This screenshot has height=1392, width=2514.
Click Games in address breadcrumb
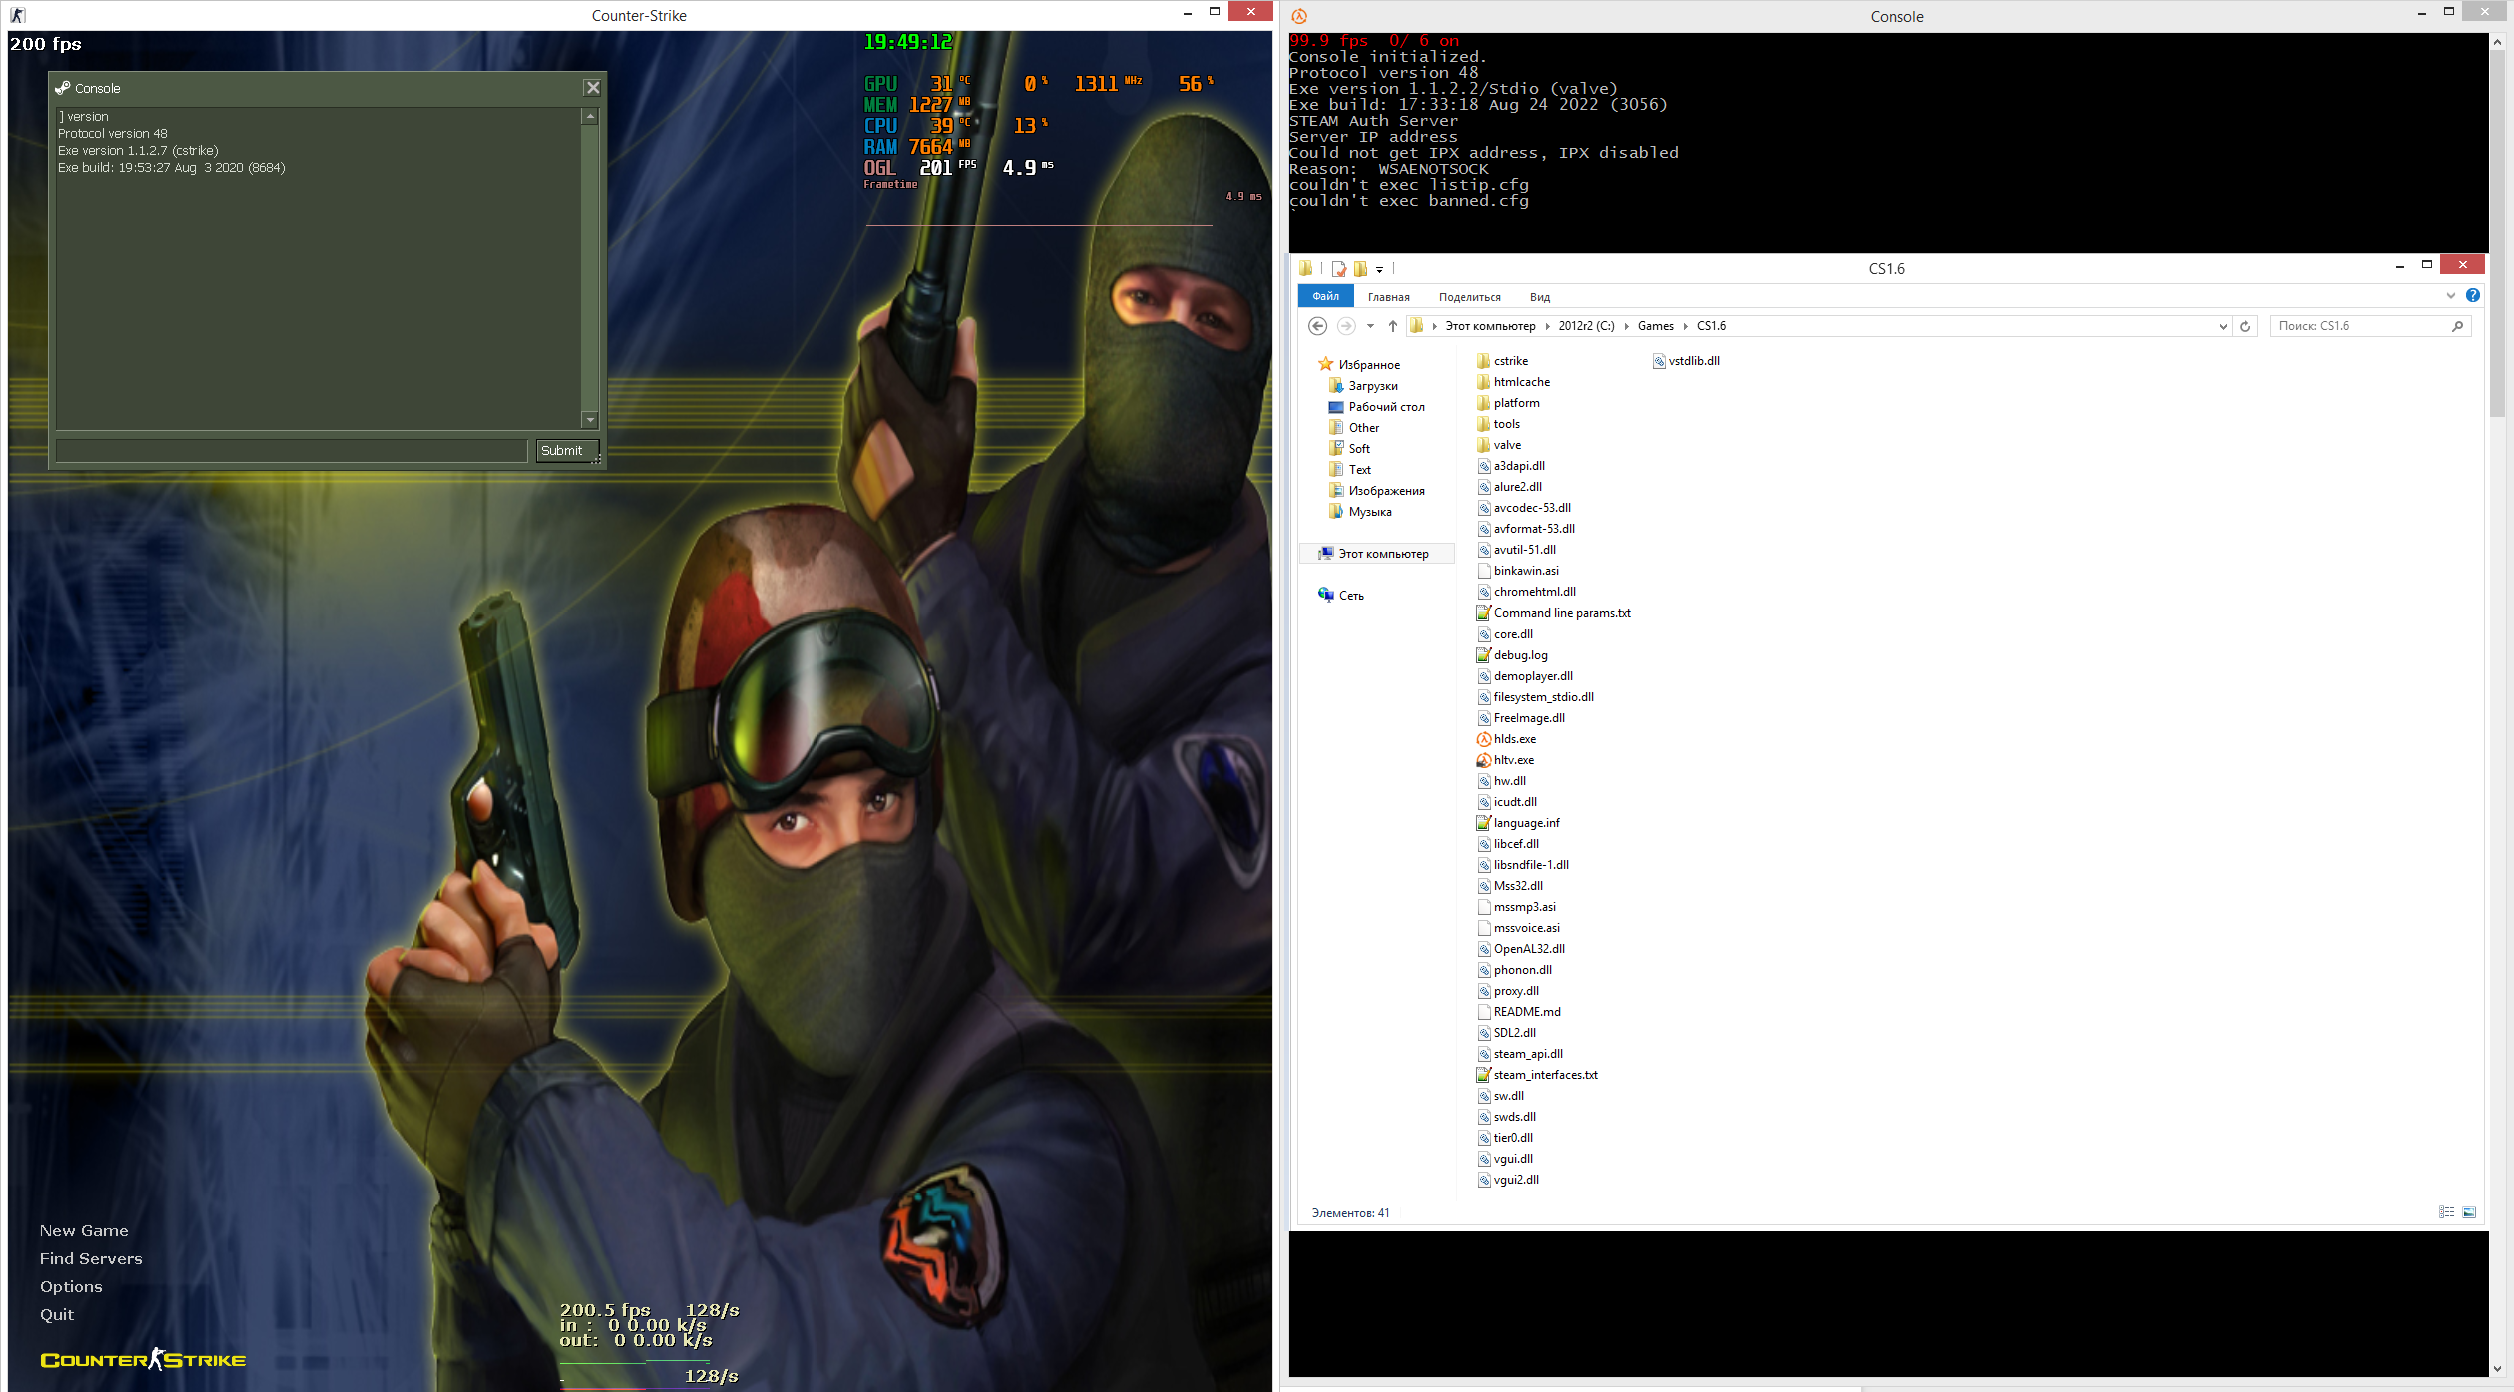click(x=1655, y=326)
